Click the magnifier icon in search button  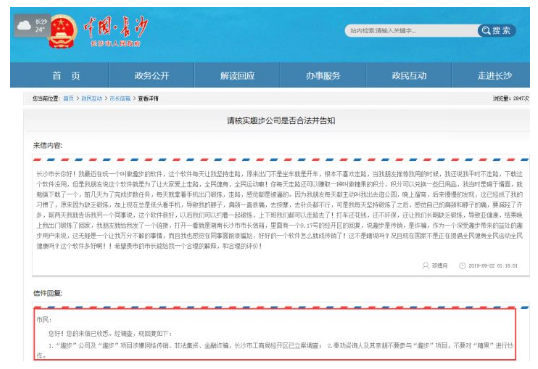click(x=486, y=31)
